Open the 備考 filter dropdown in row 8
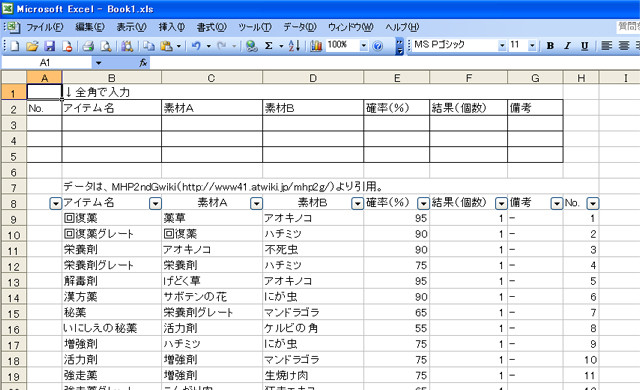640x390 pixels. [557, 203]
